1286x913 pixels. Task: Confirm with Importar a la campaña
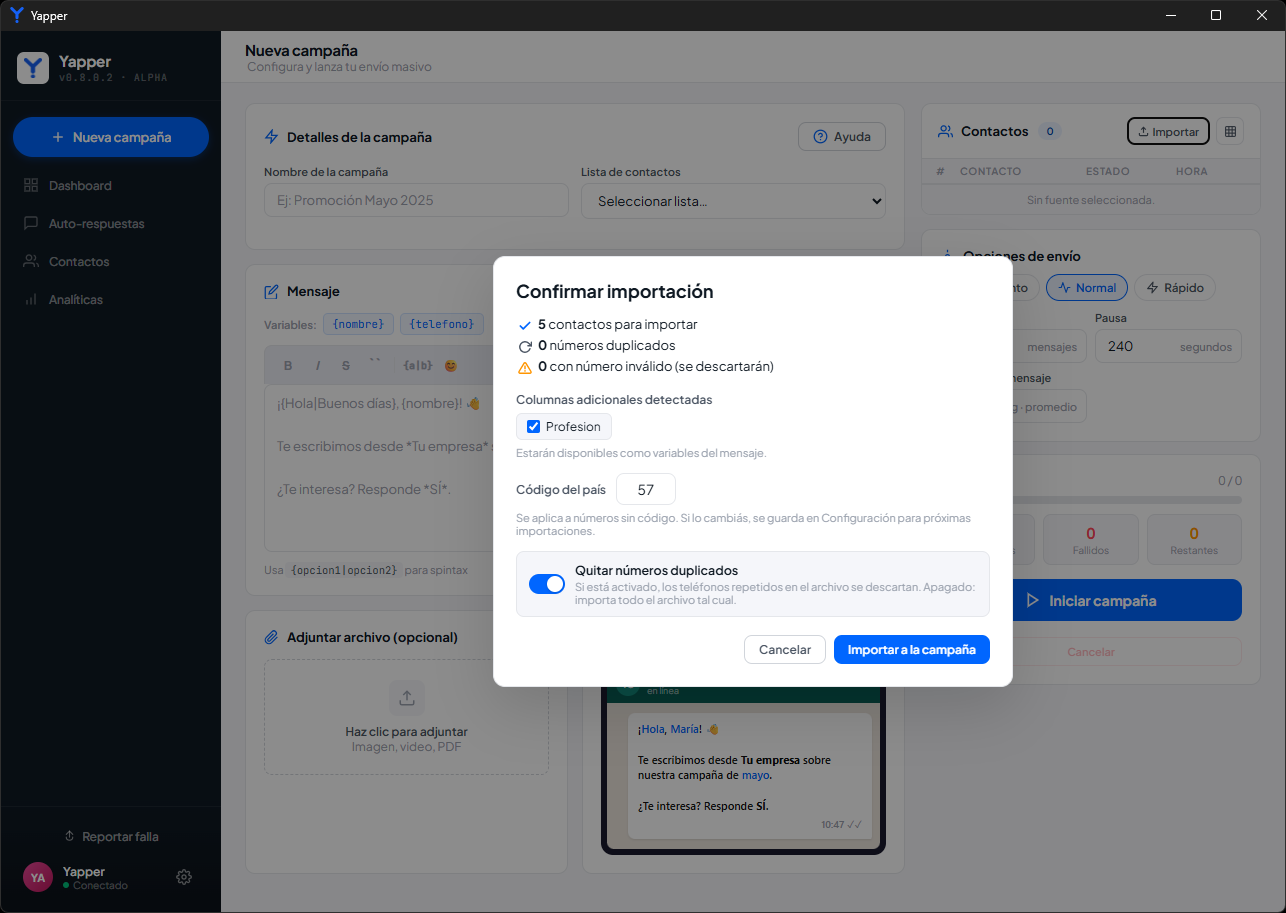(912, 649)
